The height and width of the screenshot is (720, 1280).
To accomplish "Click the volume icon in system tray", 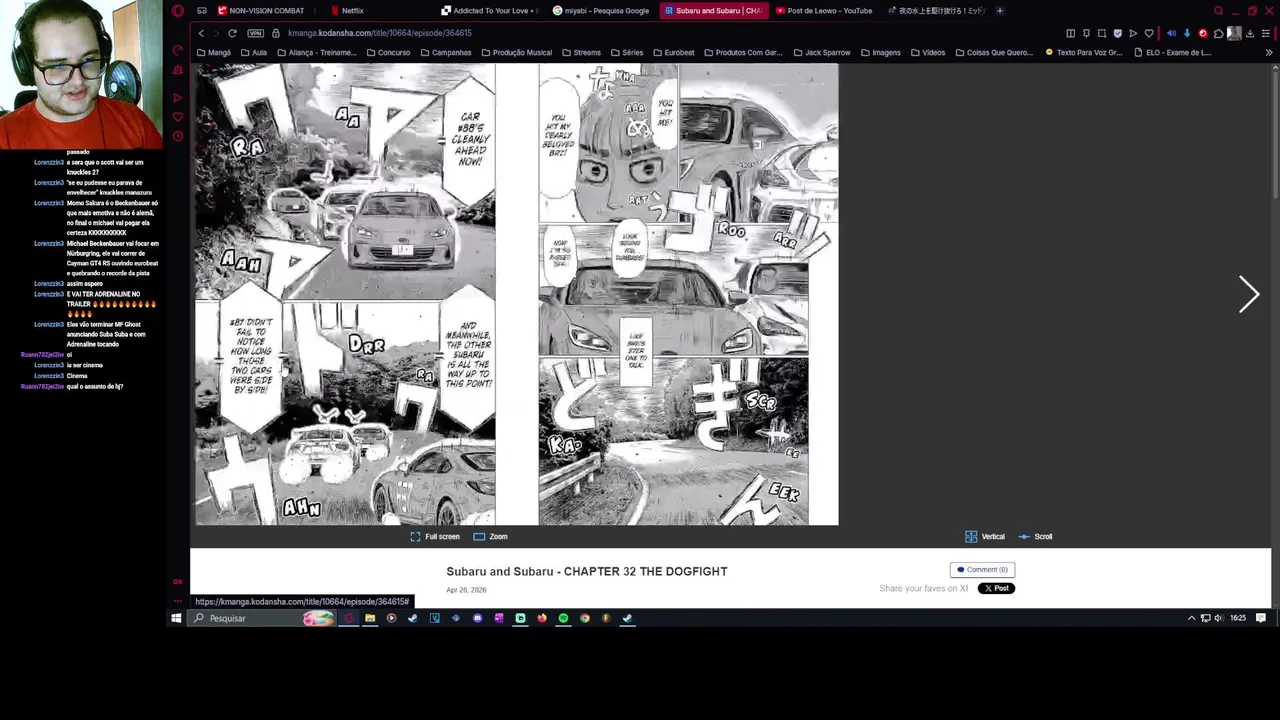I will (1218, 618).
